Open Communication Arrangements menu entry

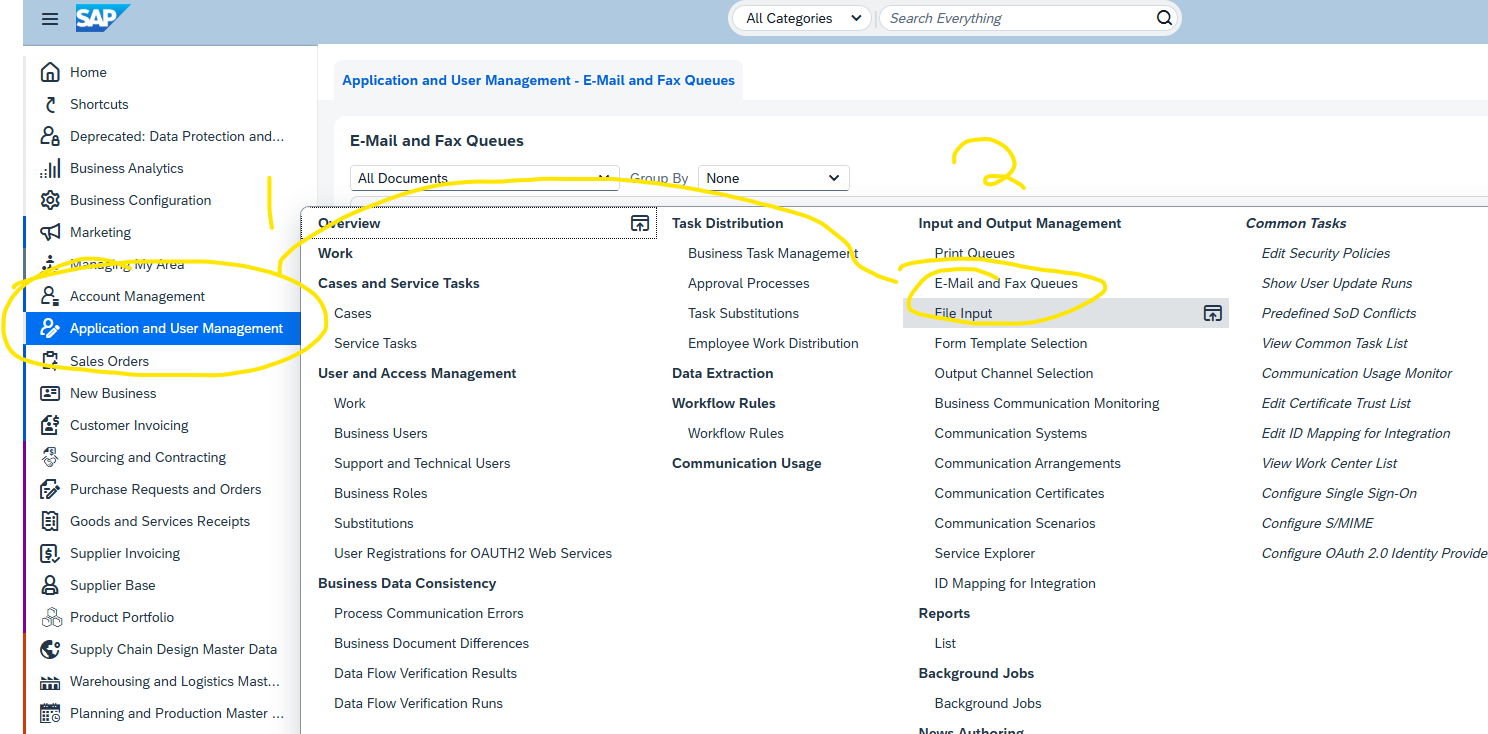1027,463
